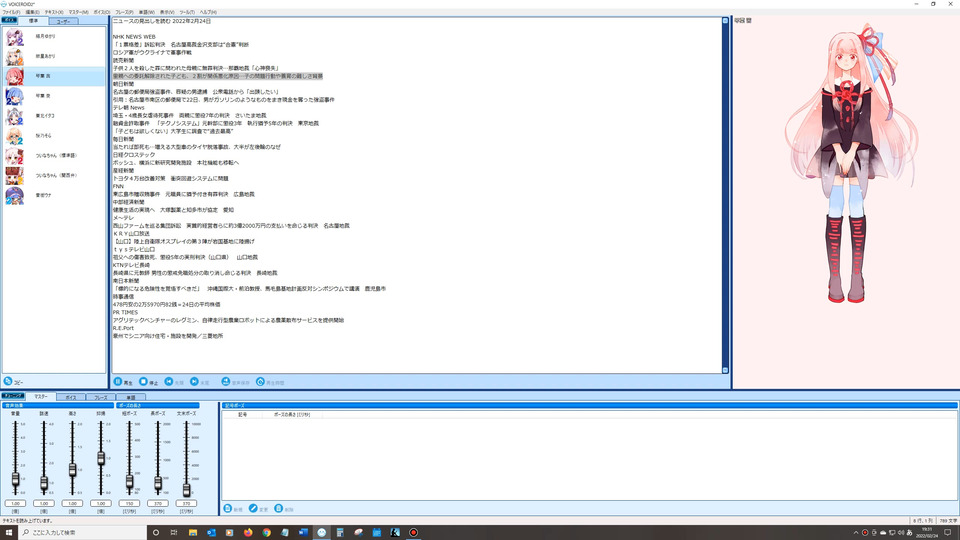Jump to beginning with 先頭 button
Image resolution: width=960 pixels, height=540 pixels.
click(x=174, y=382)
